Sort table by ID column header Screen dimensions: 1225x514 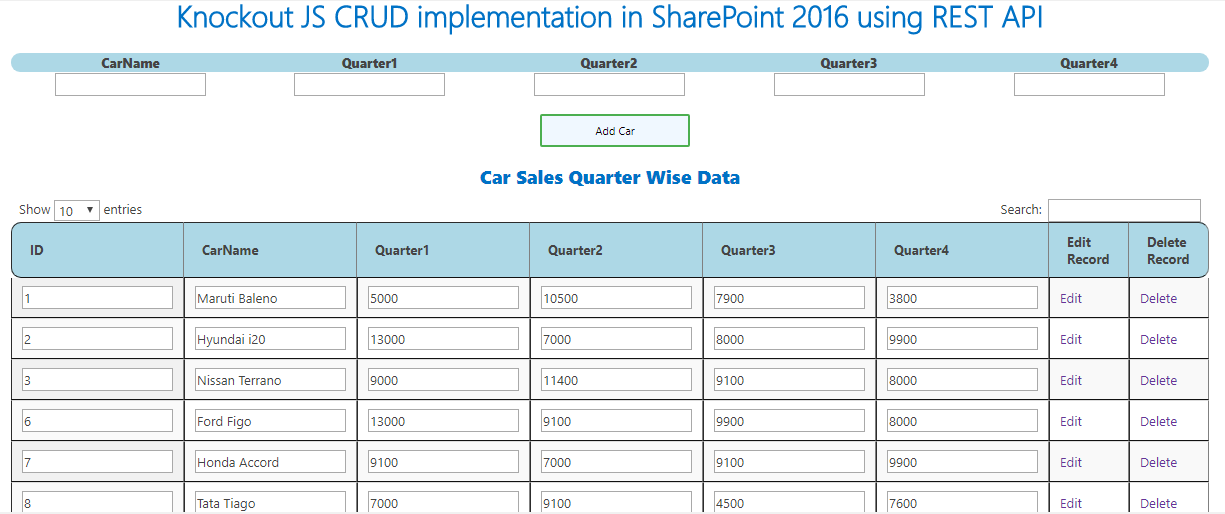[97, 250]
